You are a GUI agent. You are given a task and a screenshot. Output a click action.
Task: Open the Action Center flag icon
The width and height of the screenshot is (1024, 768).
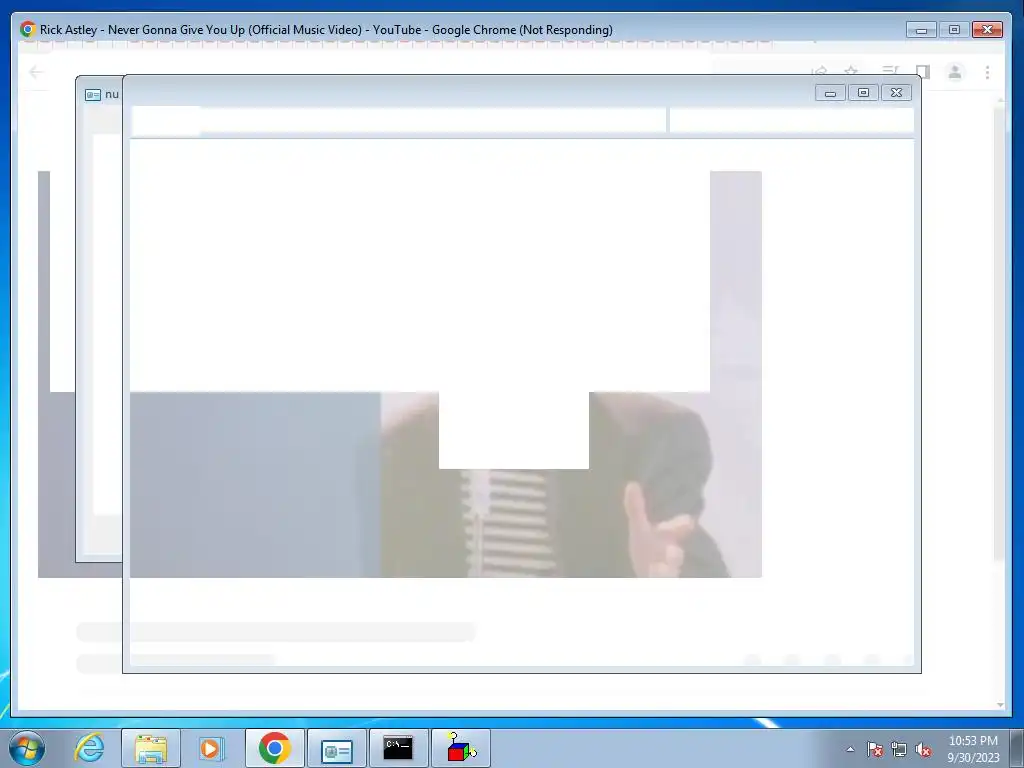point(875,749)
